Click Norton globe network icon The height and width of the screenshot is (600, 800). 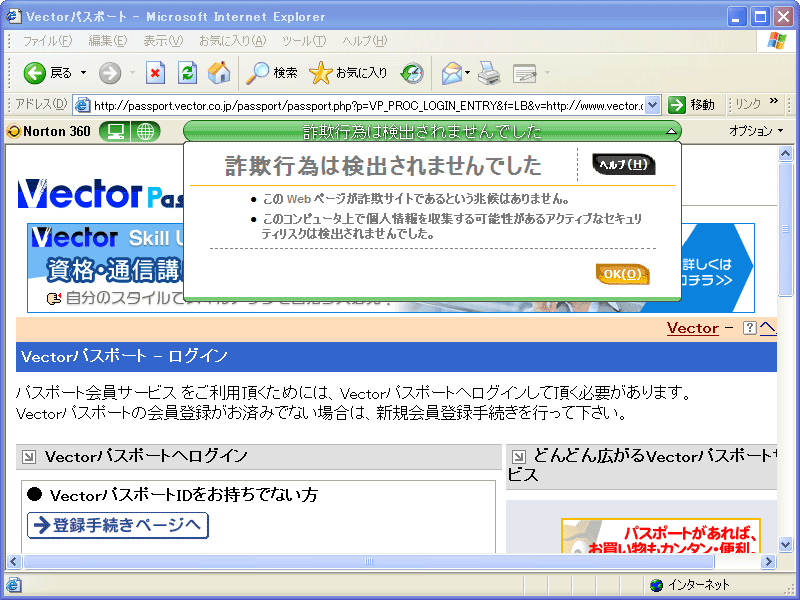point(145,132)
